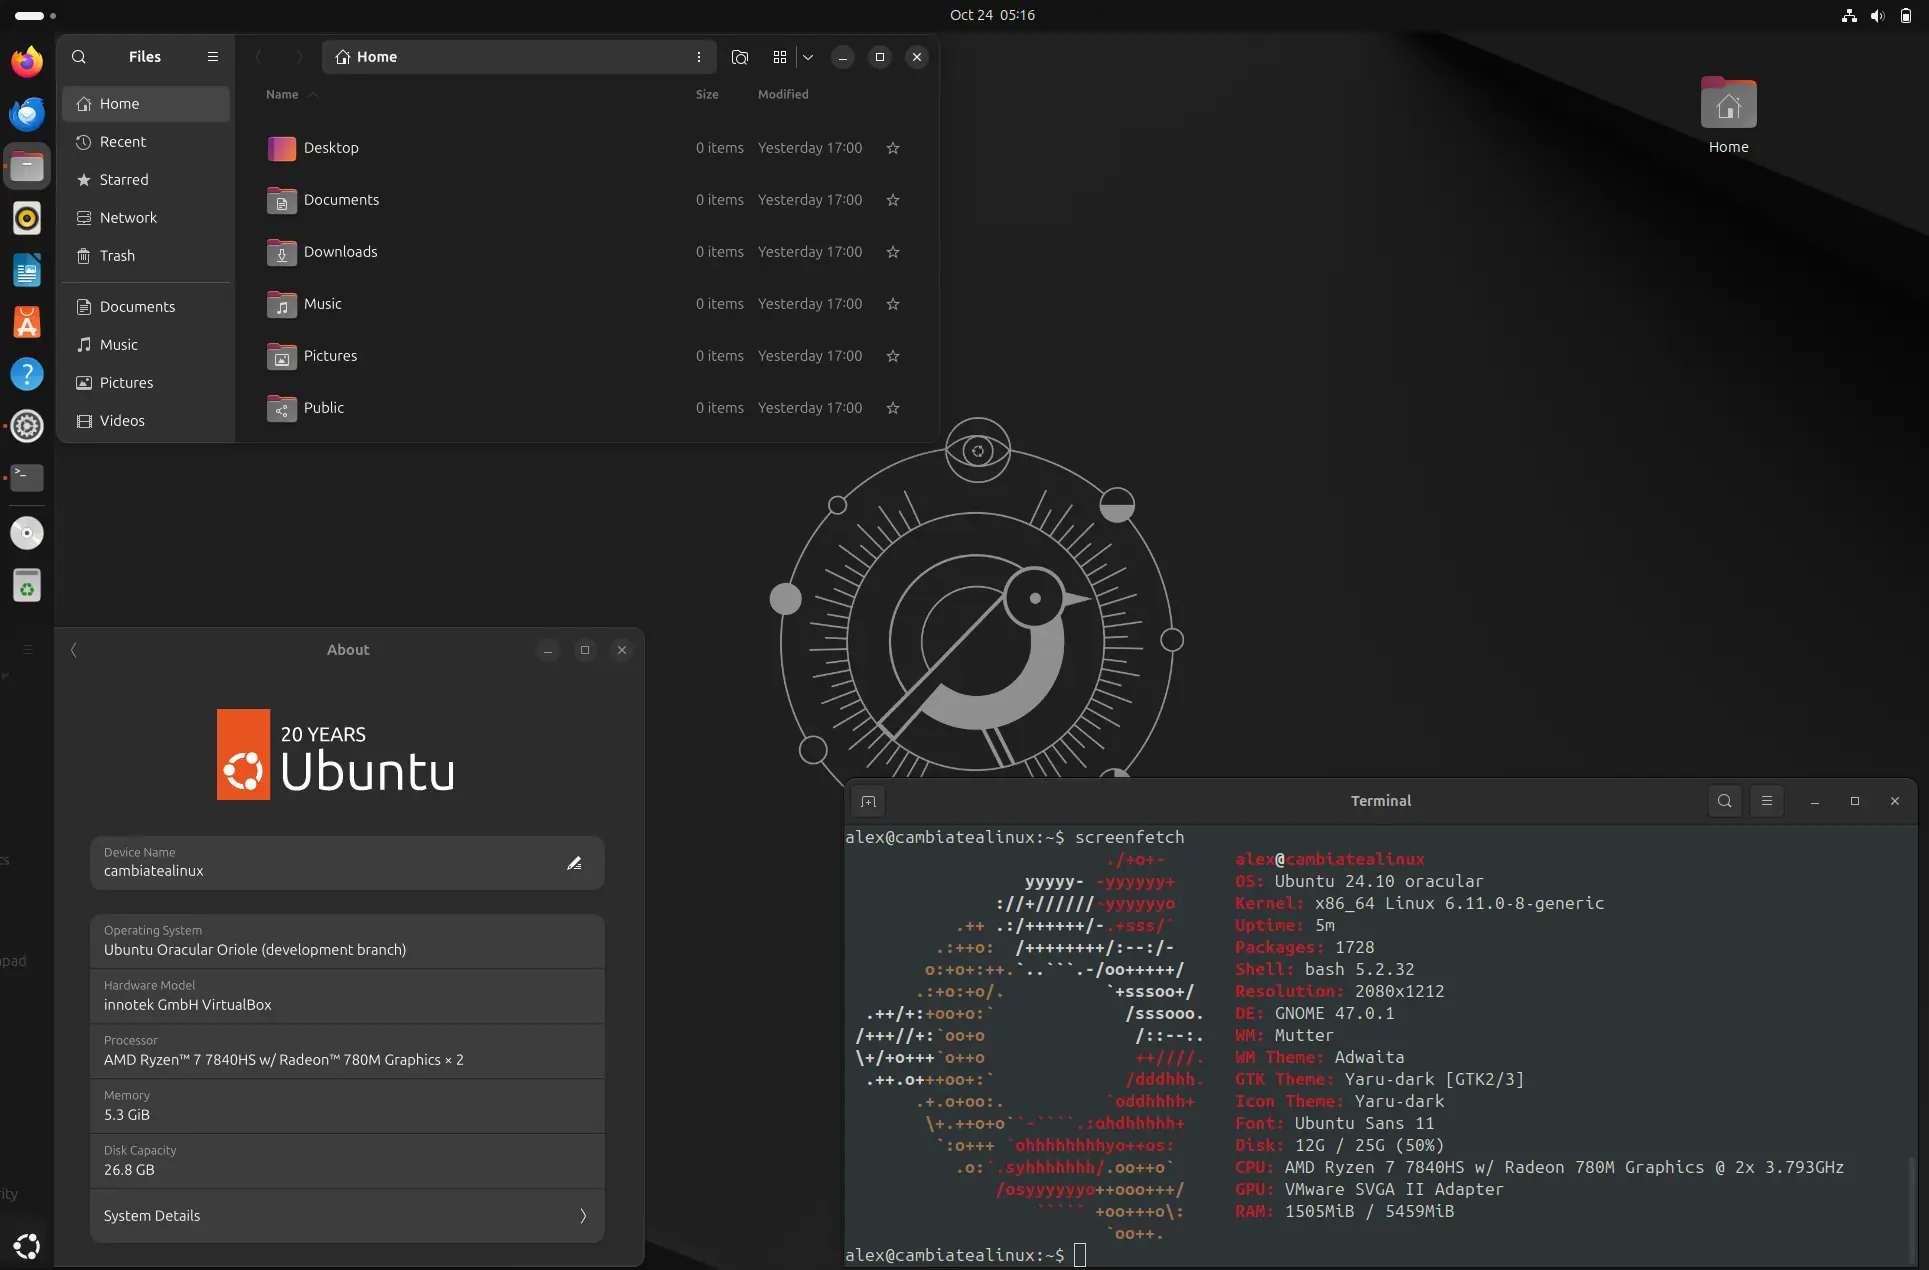Select Trash in Files sidebar
The height and width of the screenshot is (1270, 1929).
coord(146,256)
